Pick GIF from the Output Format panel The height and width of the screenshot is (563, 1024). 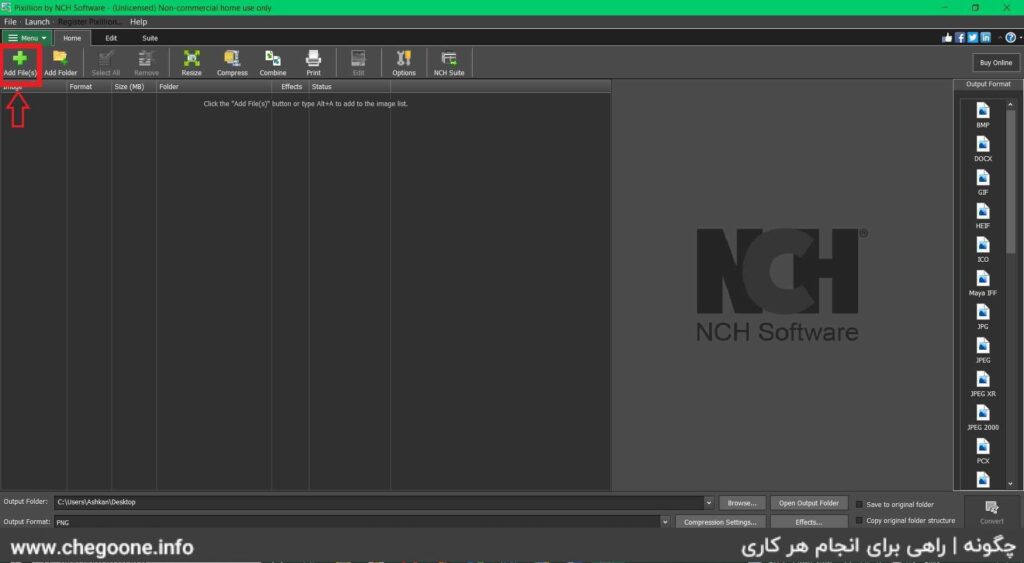982,182
